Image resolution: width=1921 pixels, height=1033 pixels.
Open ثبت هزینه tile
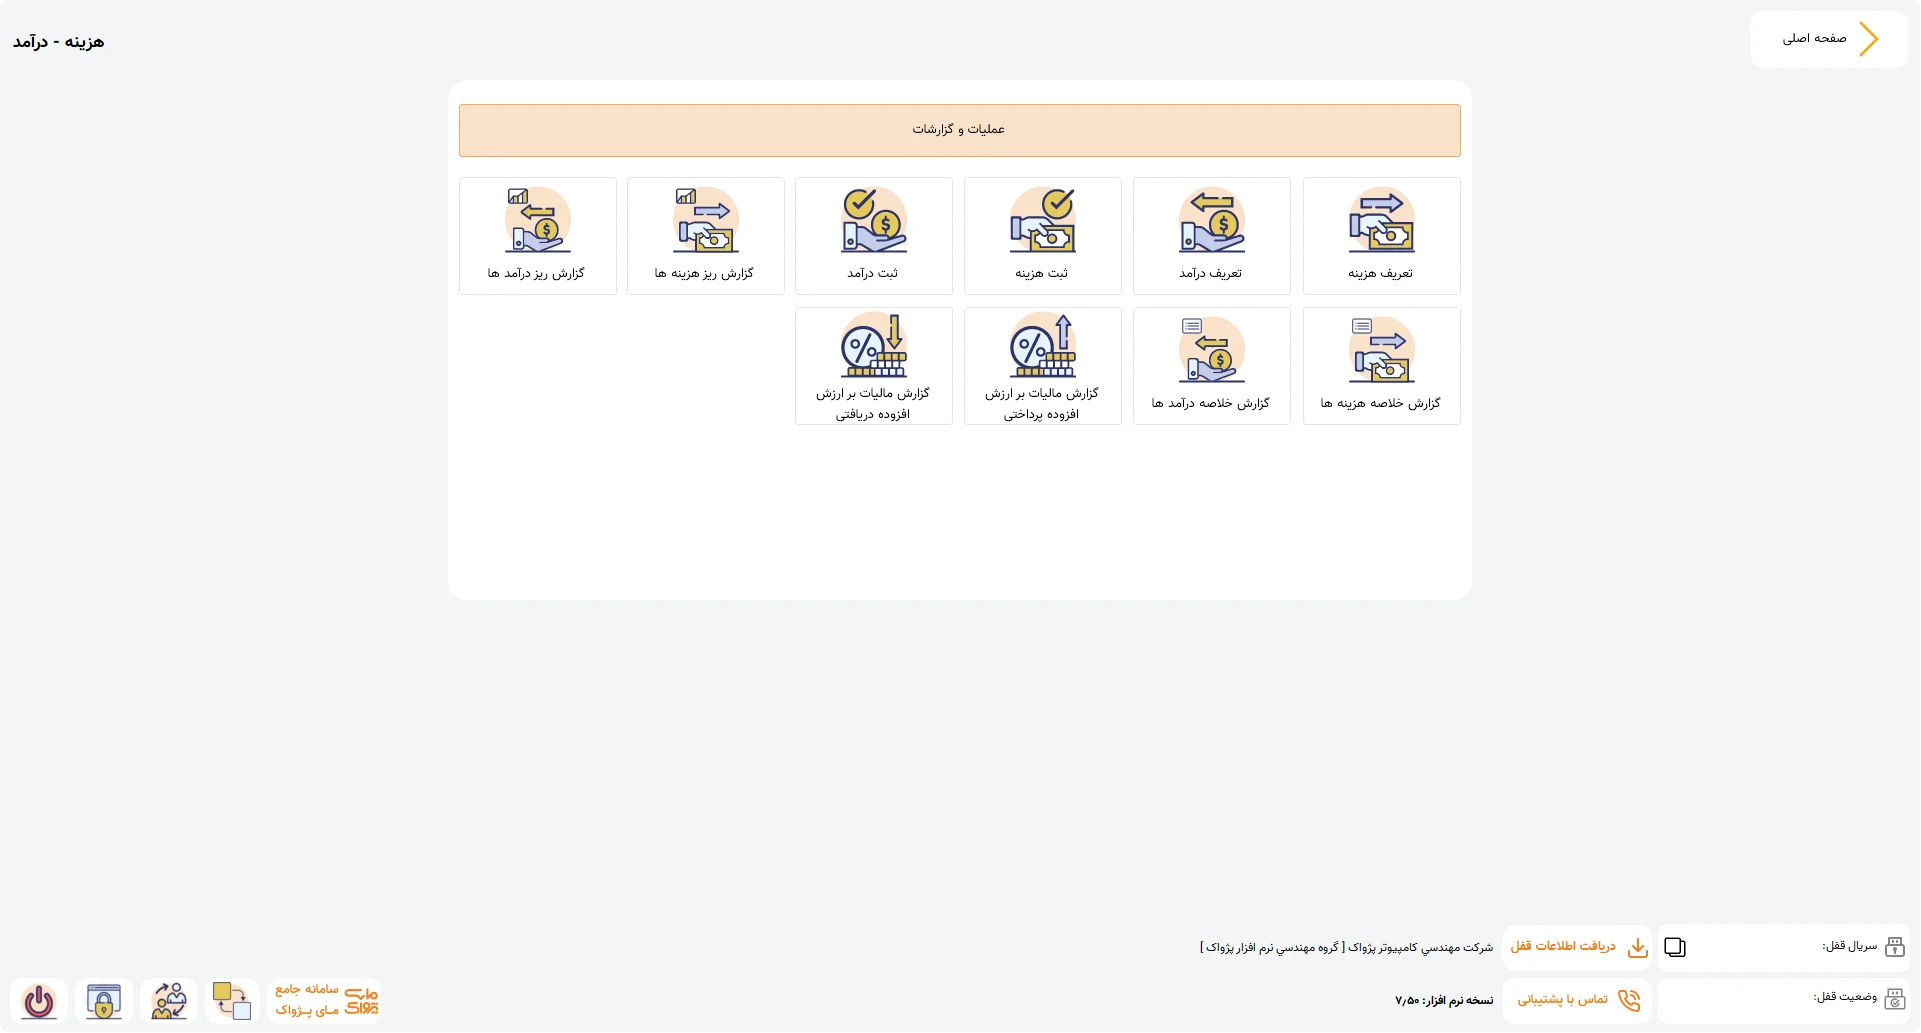point(1042,236)
